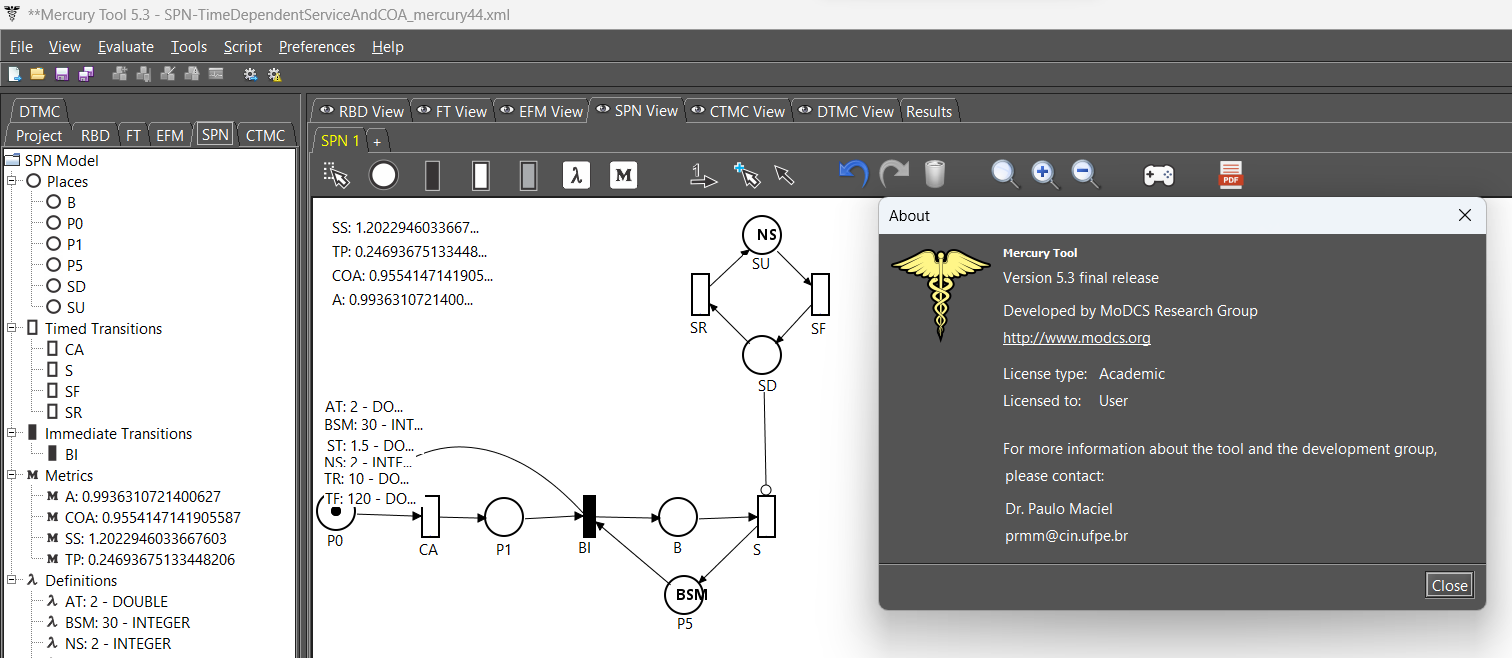Collapse the Metrics tree node
The height and width of the screenshot is (658, 1512).
(12, 475)
